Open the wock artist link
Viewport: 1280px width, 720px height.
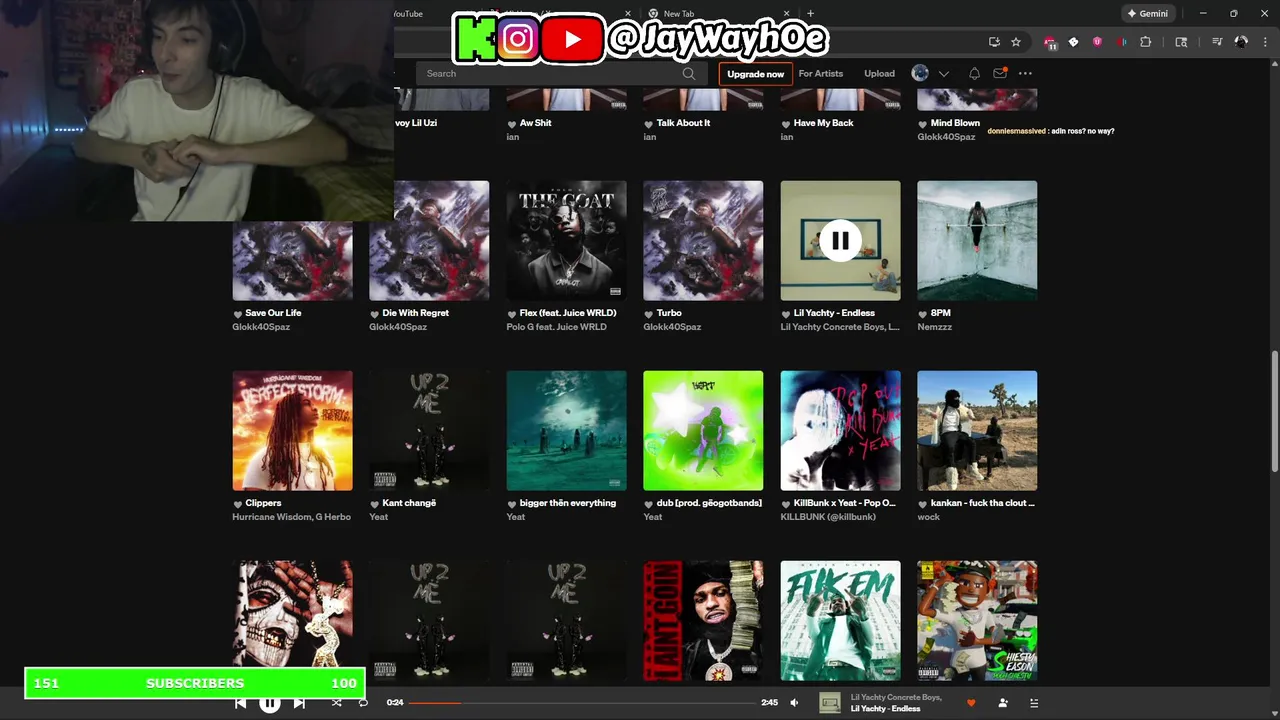(x=929, y=517)
